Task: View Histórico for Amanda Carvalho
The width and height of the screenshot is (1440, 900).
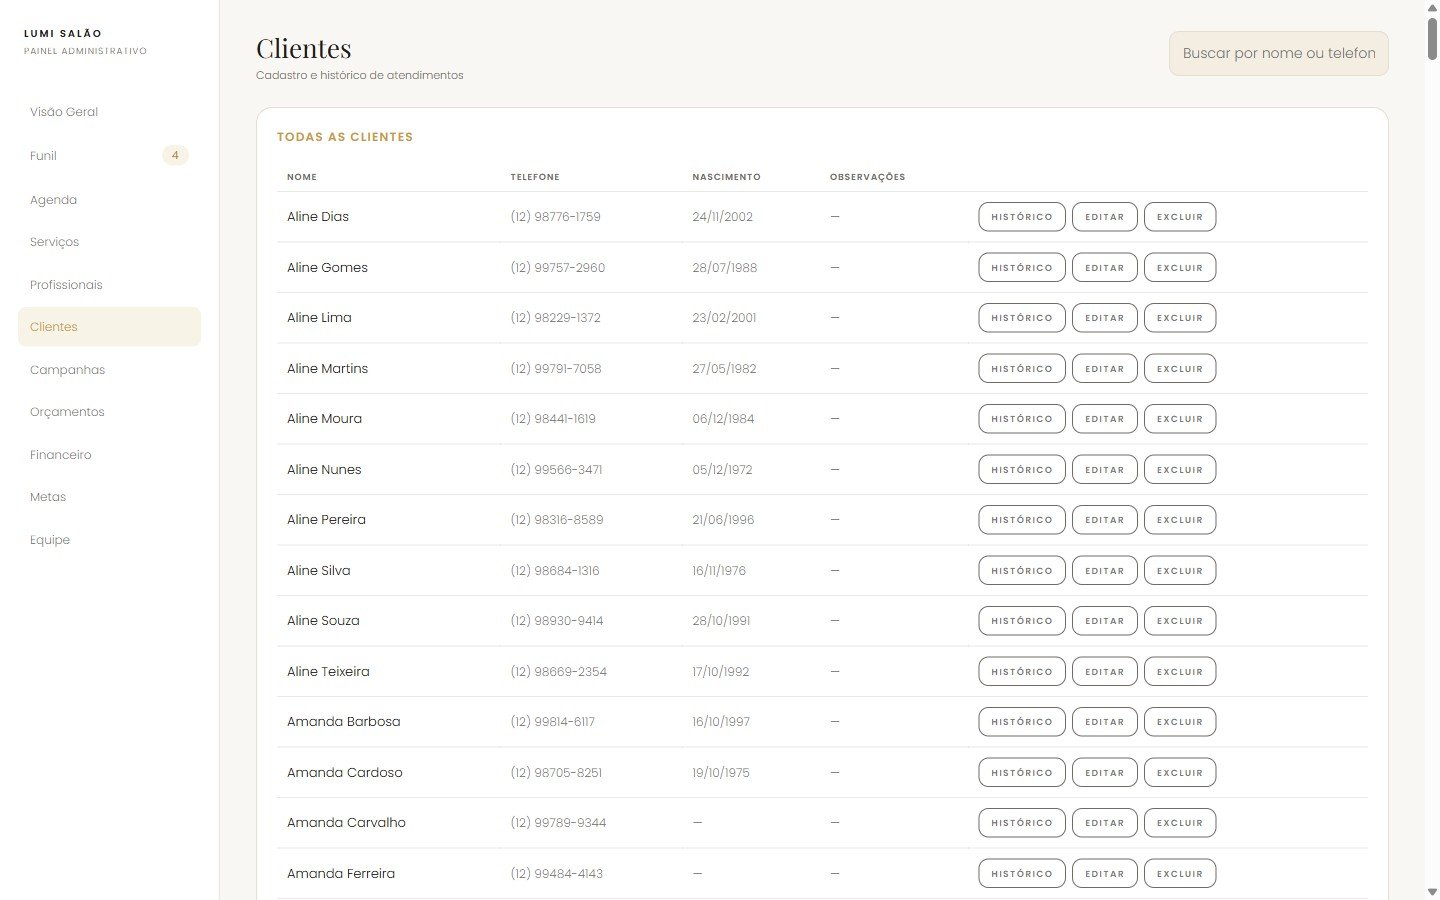Action: 1022,823
